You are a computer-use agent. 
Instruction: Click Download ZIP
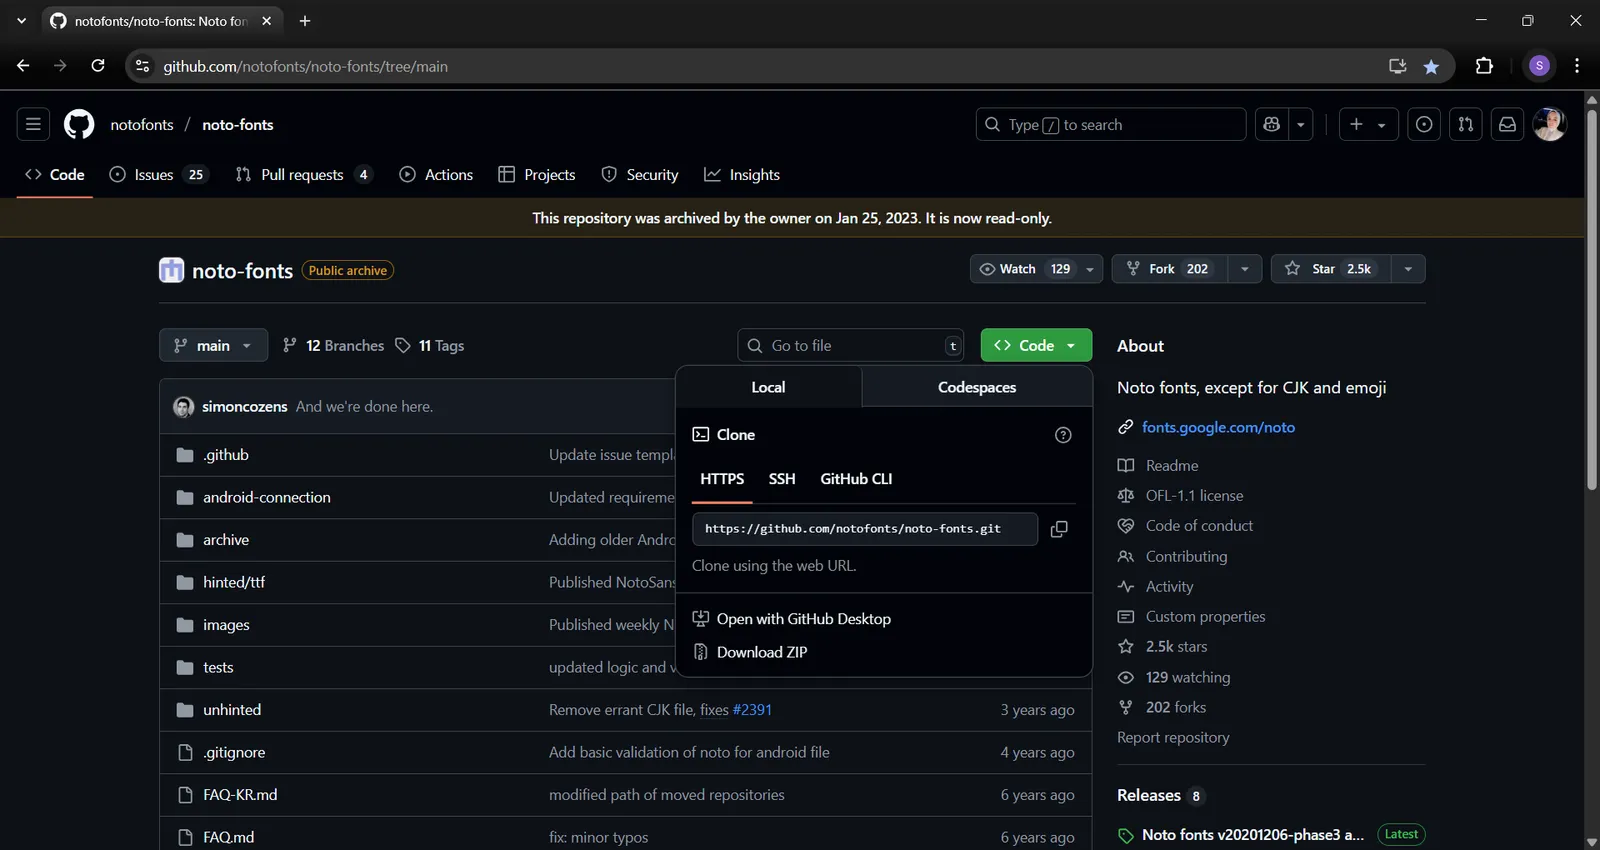click(750, 652)
